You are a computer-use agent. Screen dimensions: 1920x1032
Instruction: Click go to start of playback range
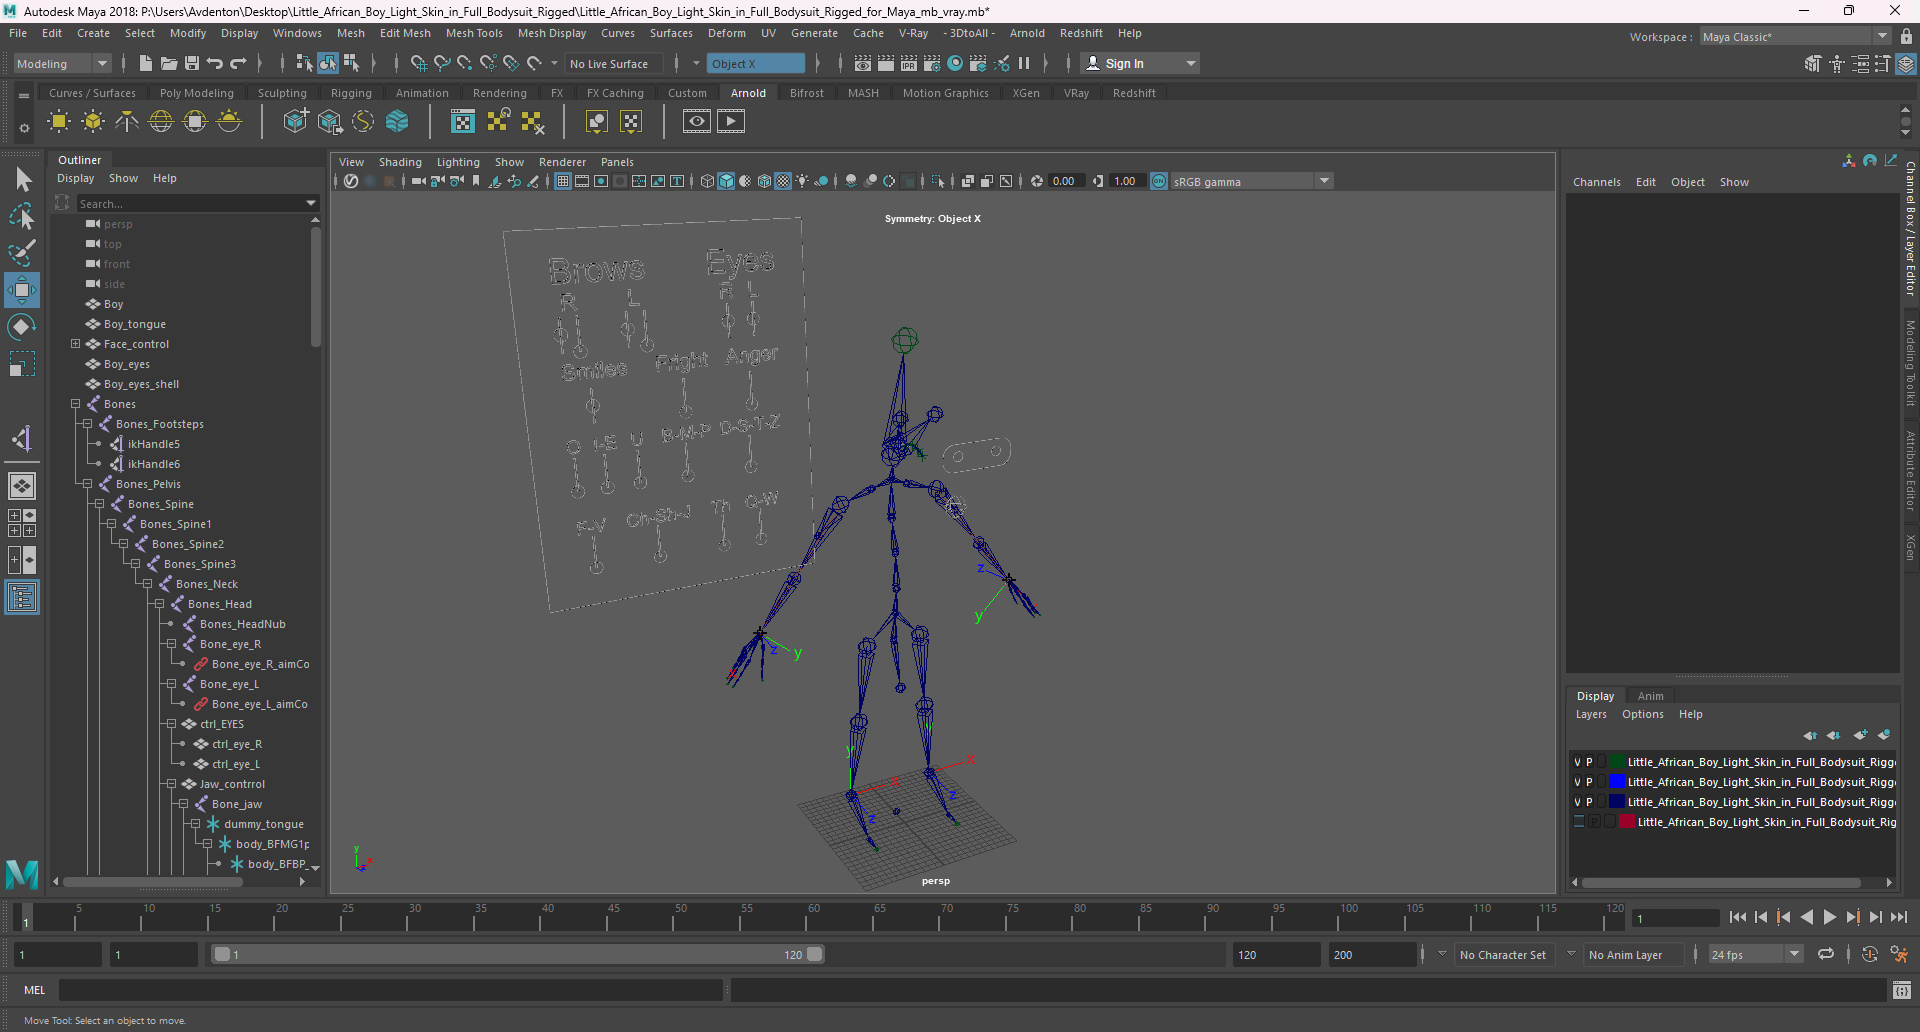click(x=1738, y=917)
